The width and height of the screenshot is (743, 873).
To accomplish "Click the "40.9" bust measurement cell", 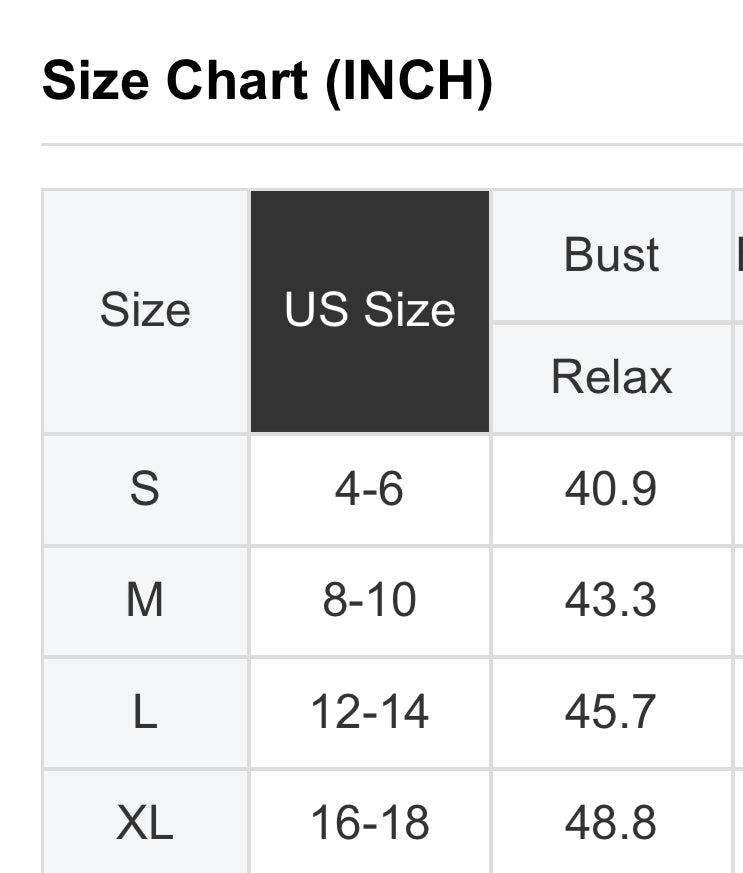I will click(x=611, y=489).
